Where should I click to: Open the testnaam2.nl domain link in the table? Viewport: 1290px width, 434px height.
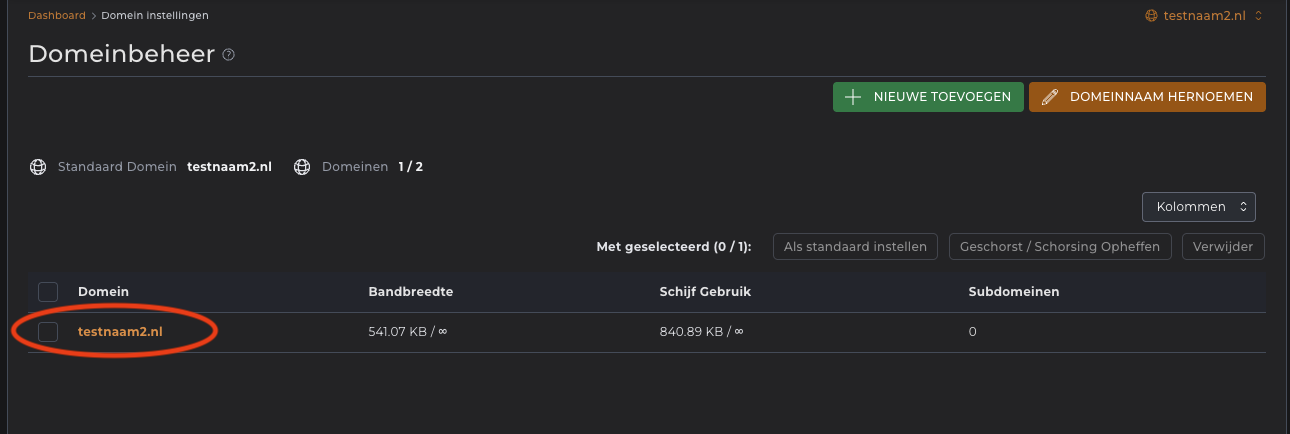coord(120,332)
